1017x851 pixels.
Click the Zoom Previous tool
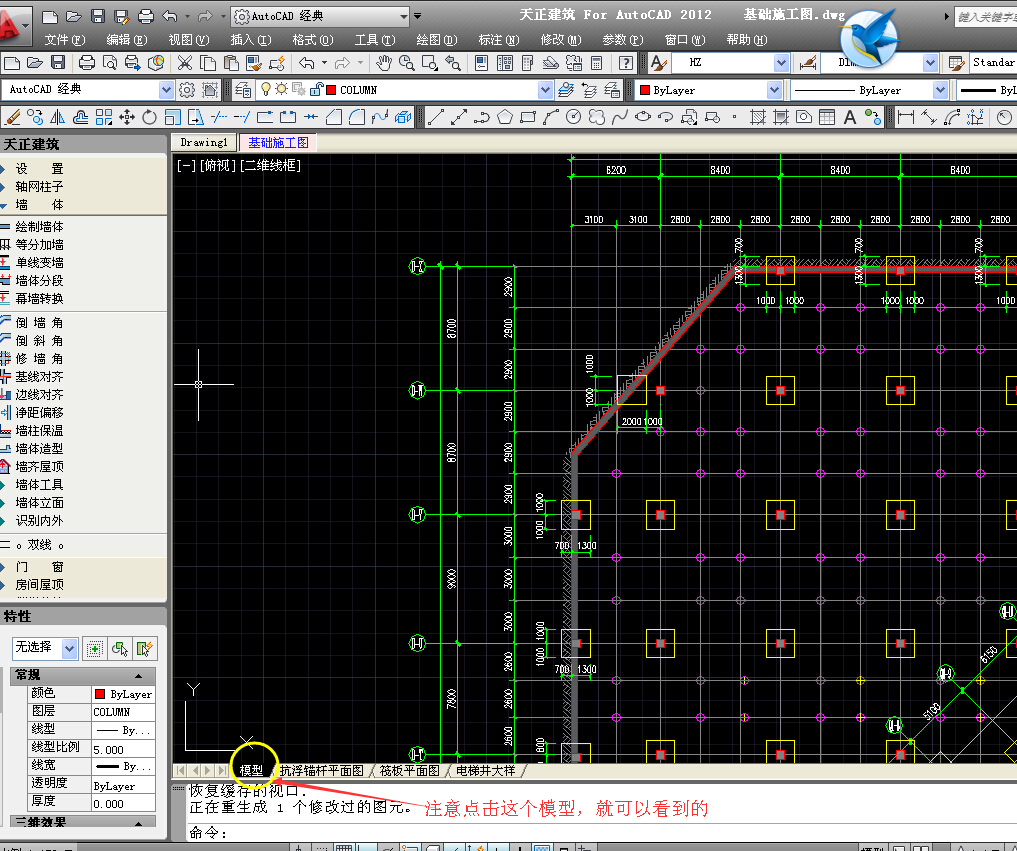pyautogui.click(x=453, y=63)
